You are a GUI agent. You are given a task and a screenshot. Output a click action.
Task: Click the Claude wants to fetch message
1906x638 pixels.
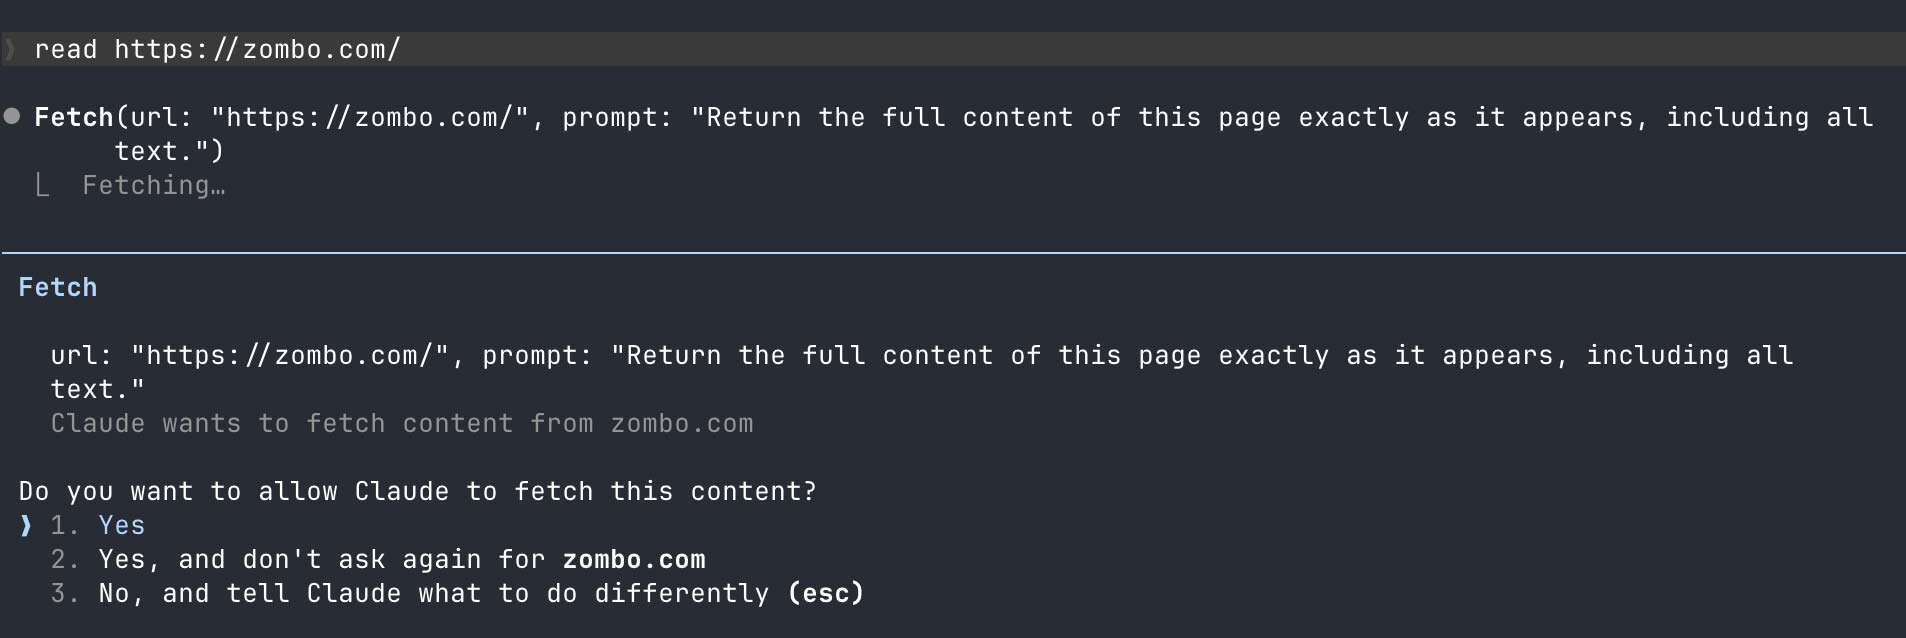point(402,423)
